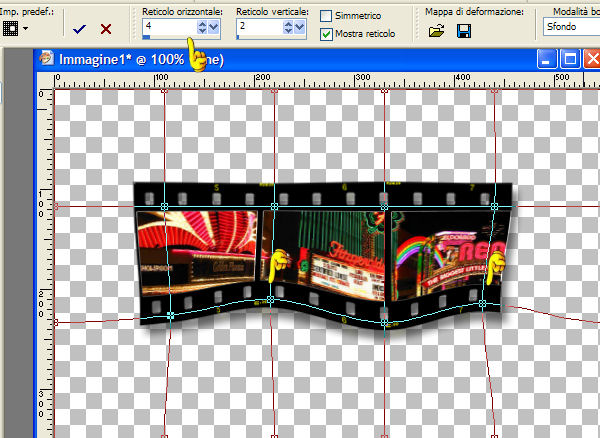This screenshot has height=438, width=600.
Task: Click the lowest cyan mesh node on the film strip
Action: pyautogui.click(x=384, y=323)
